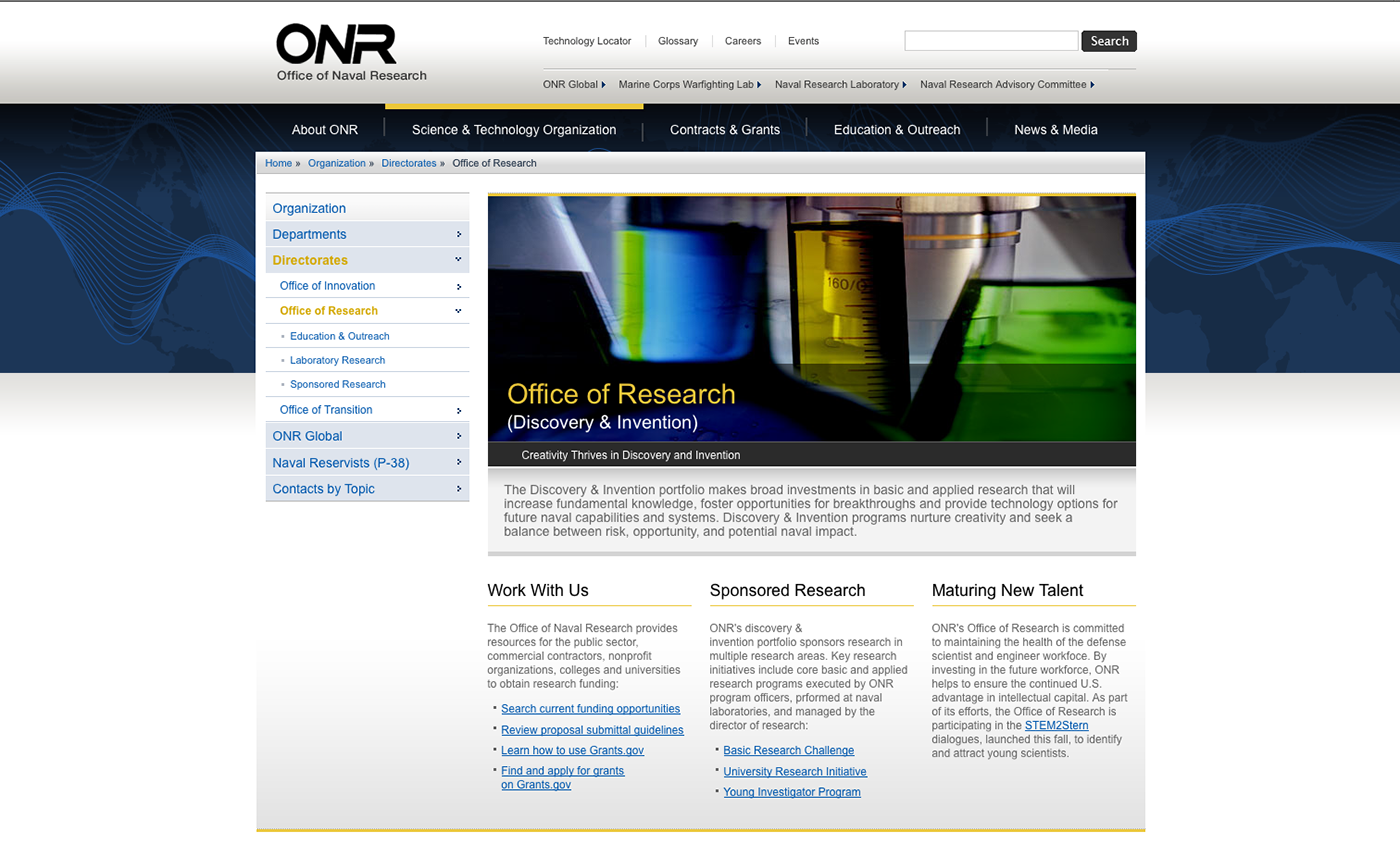
Task: Open Review proposal submittal guidelines link
Action: (592, 730)
